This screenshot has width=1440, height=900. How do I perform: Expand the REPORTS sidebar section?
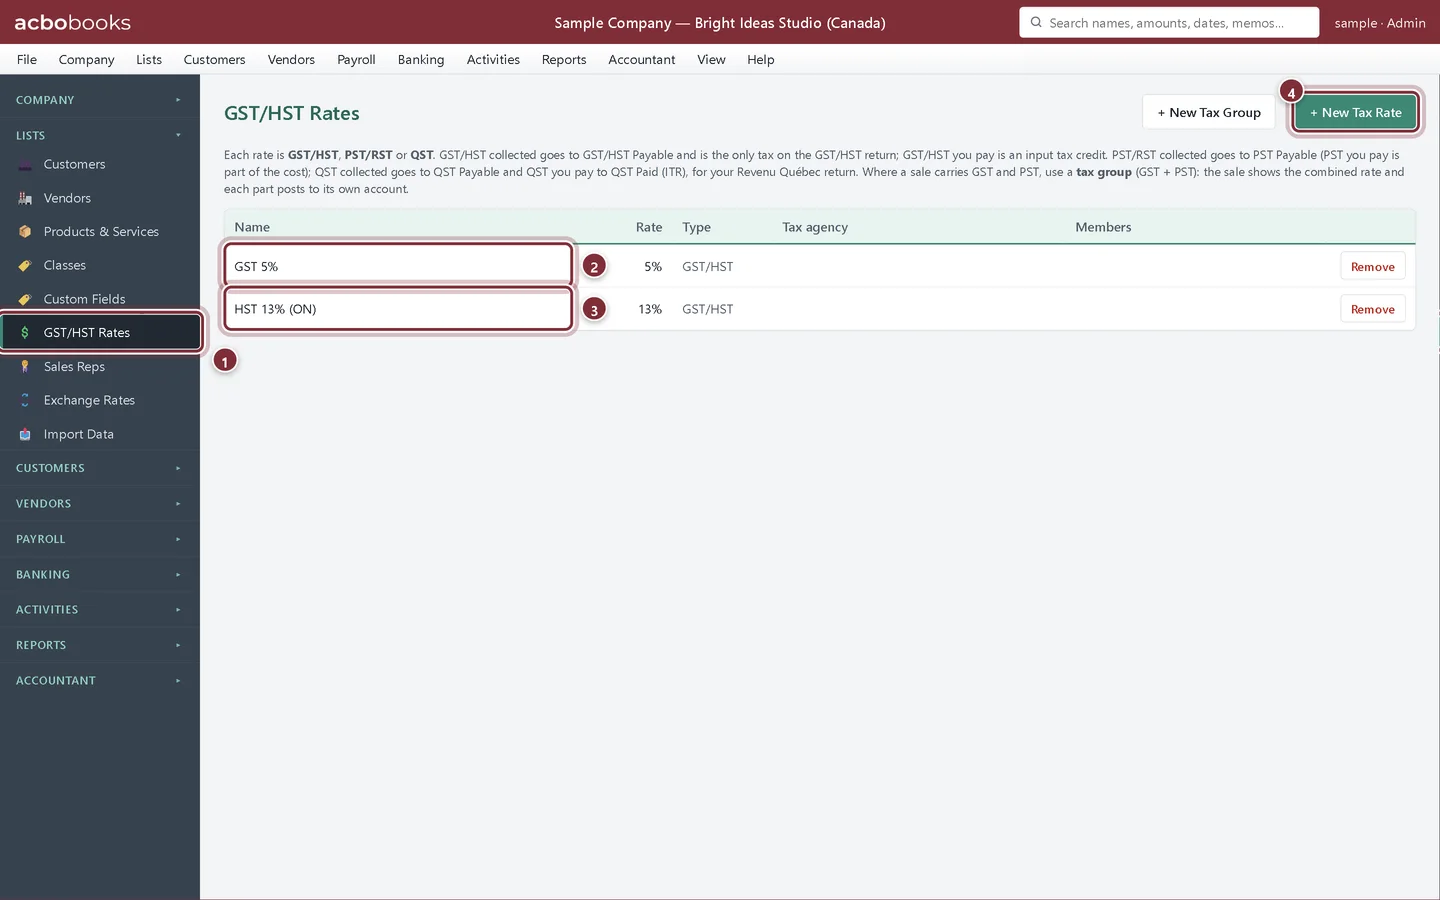tap(100, 645)
